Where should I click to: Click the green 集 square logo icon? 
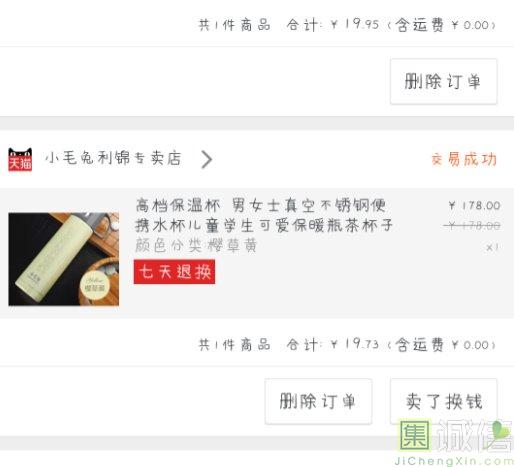[x=415, y=436]
